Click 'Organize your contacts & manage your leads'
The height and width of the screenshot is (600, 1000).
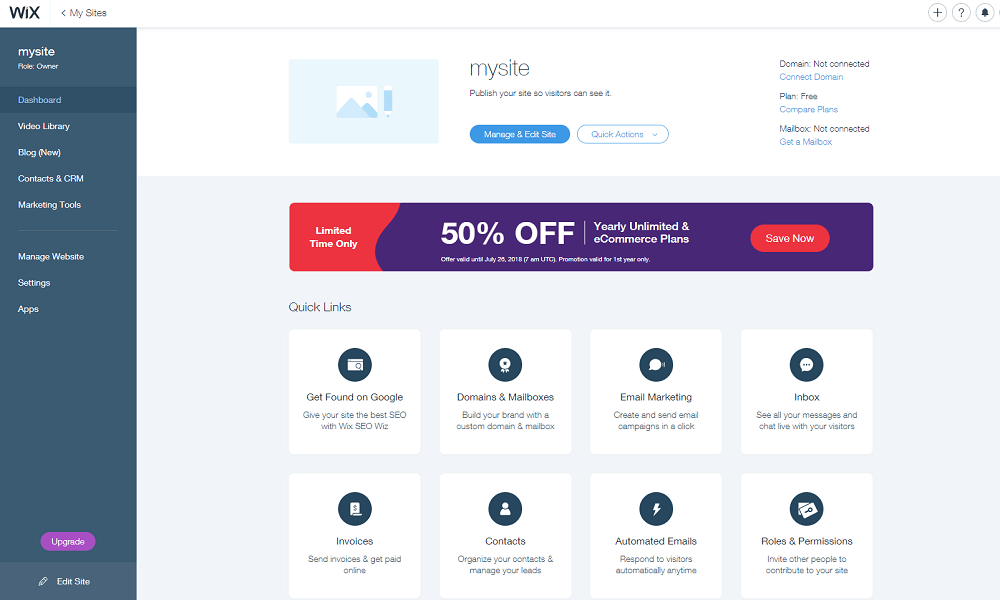coord(505,565)
